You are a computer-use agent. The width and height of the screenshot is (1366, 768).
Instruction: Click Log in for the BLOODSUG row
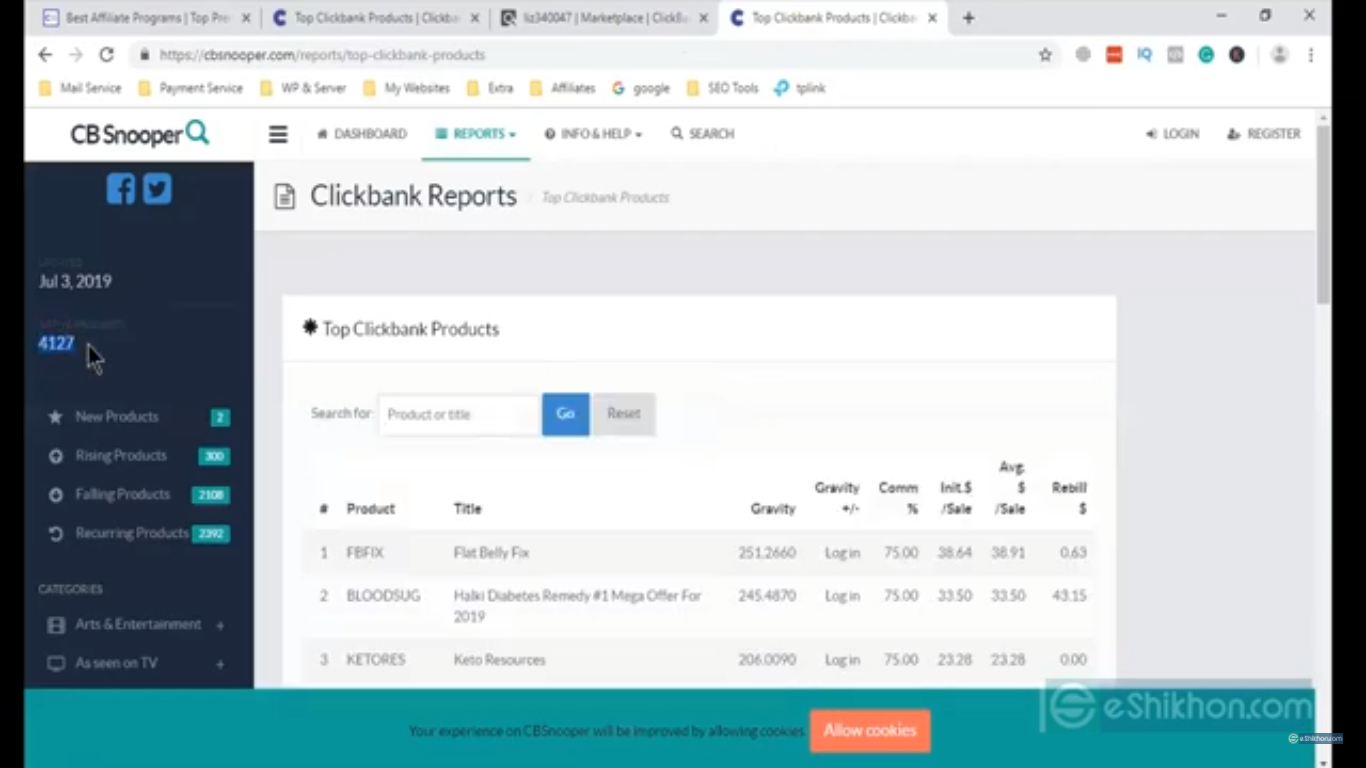pos(841,595)
